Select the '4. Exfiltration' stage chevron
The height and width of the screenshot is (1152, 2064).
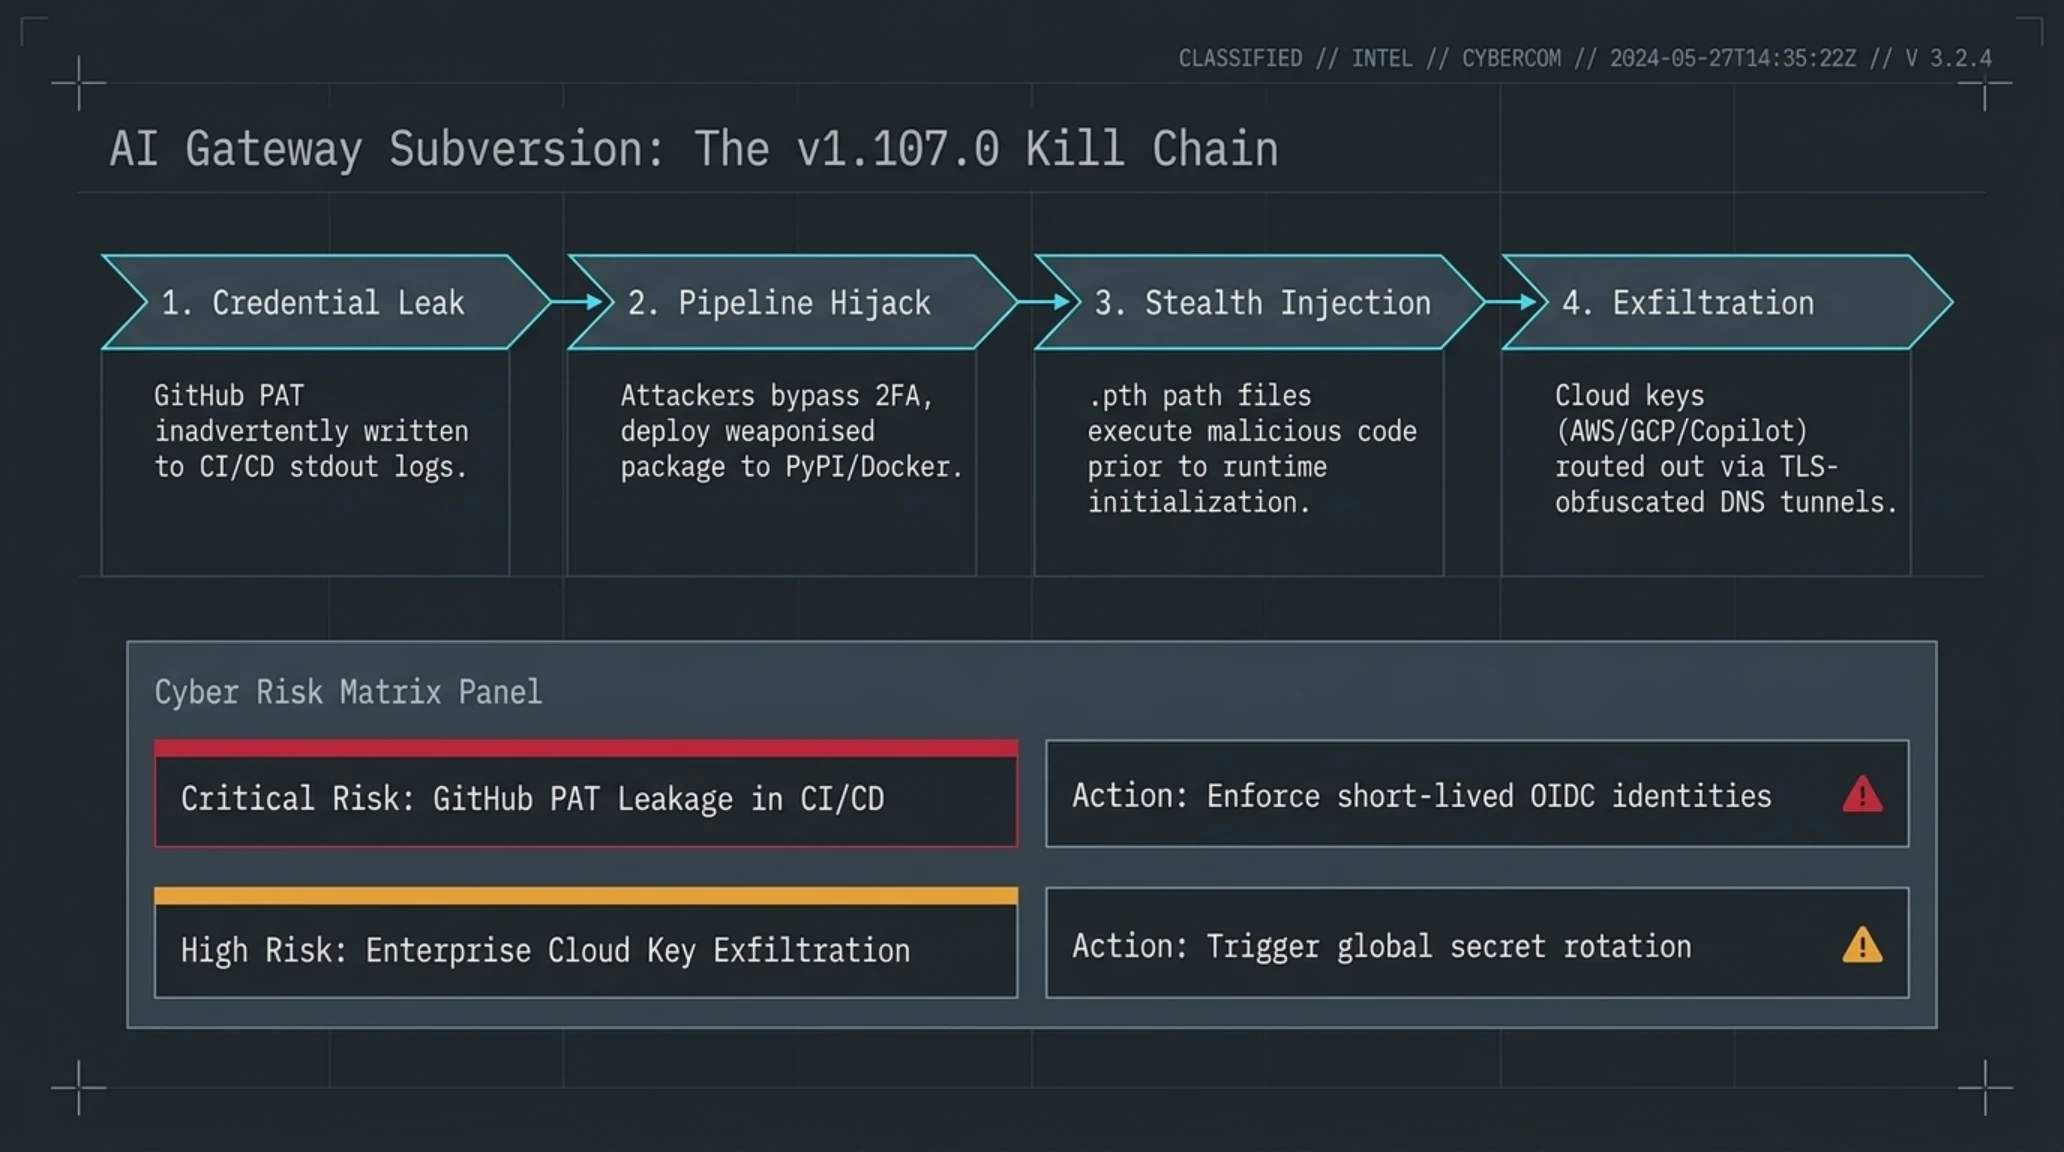click(1726, 302)
